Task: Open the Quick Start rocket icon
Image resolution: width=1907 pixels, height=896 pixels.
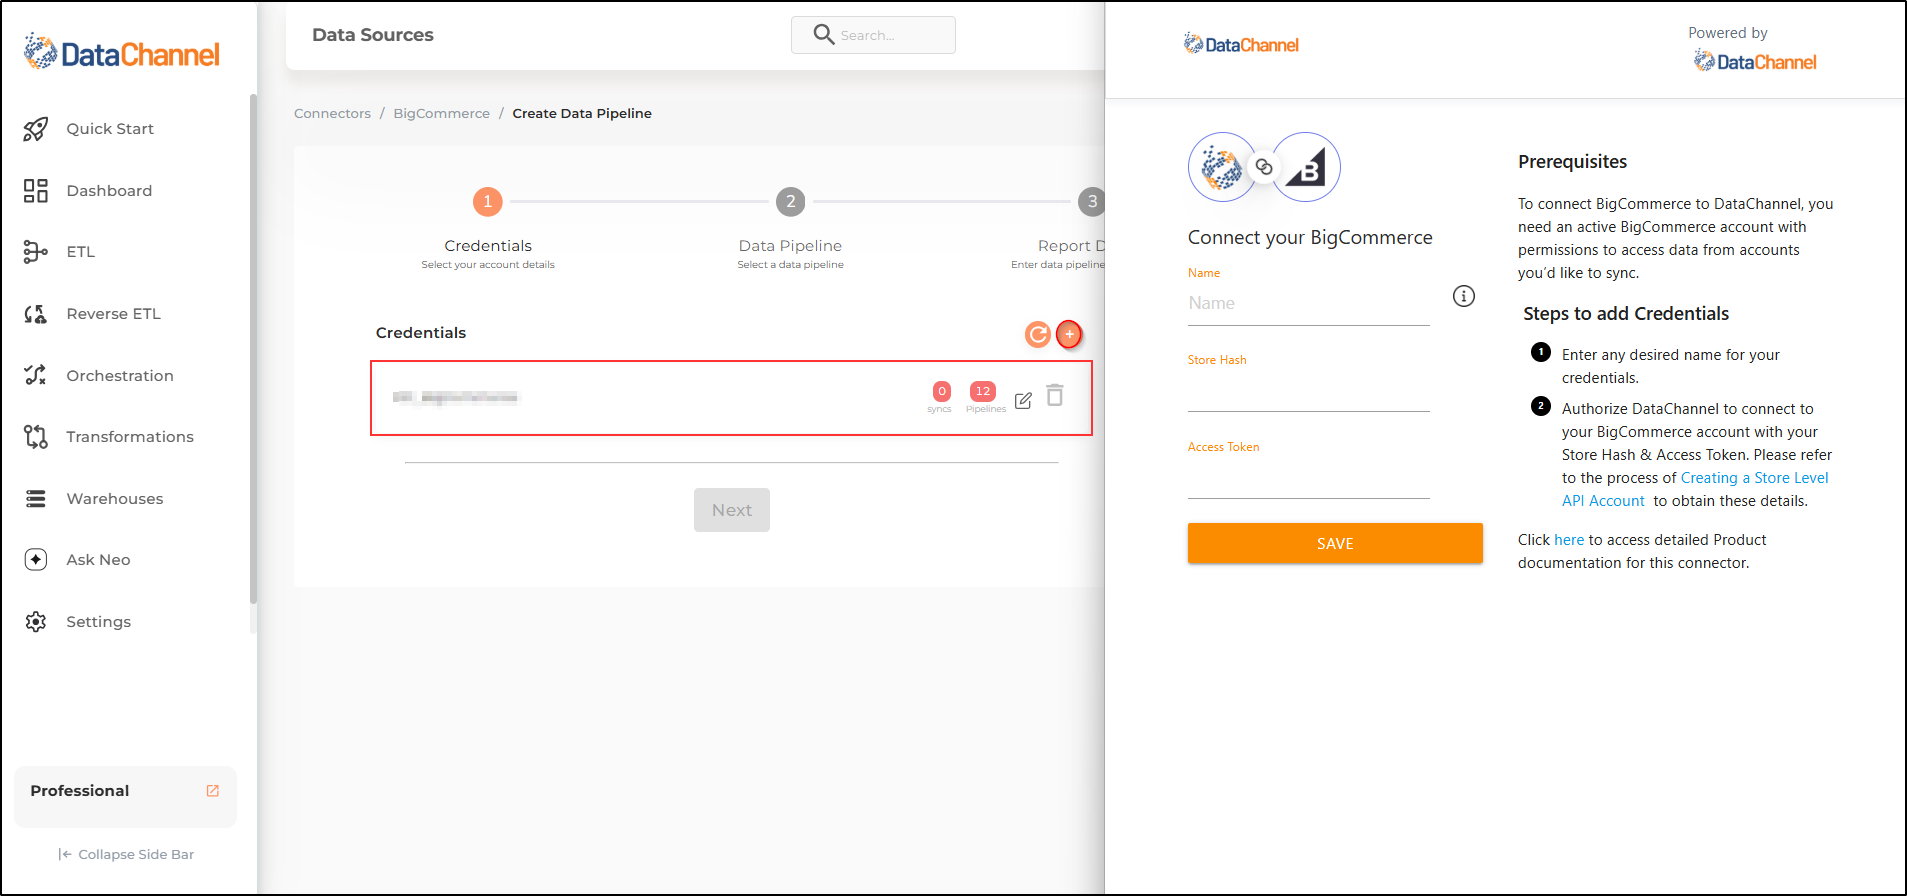Action: click(36, 129)
